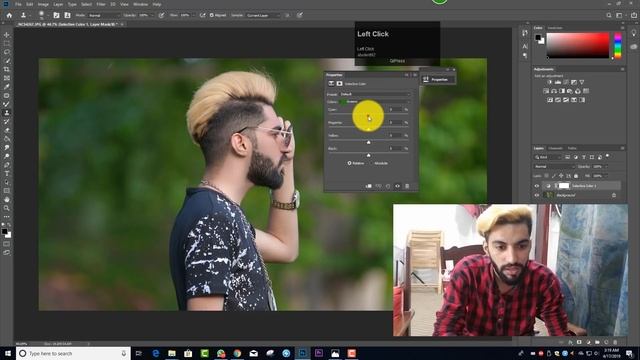Viewport: 640px width, 360px height.
Task: Toggle the Aligned checkbox
Action: click(212, 15)
